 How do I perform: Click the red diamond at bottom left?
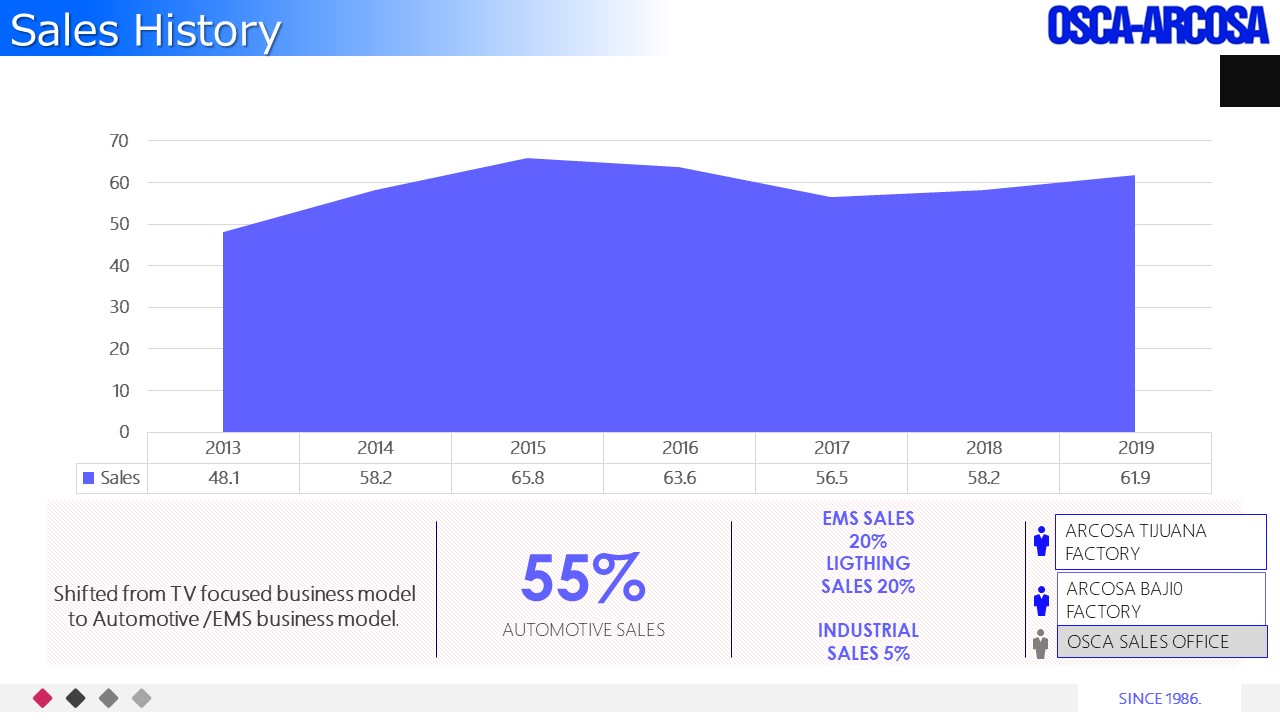click(43, 698)
